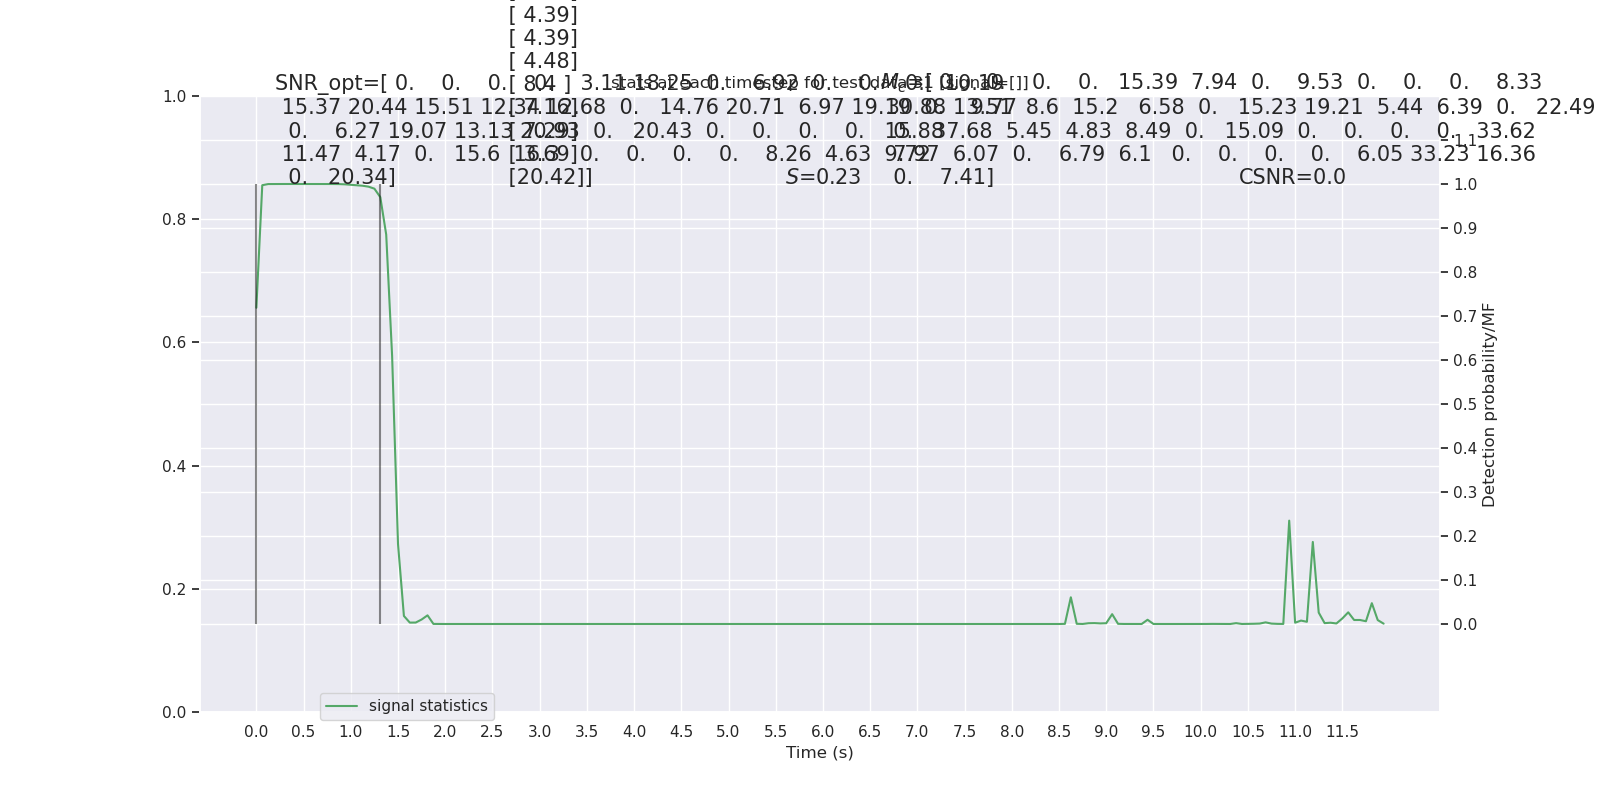Click the "3.5" time axis tick label
1600x800 pixels.
[x=587, y=732]
